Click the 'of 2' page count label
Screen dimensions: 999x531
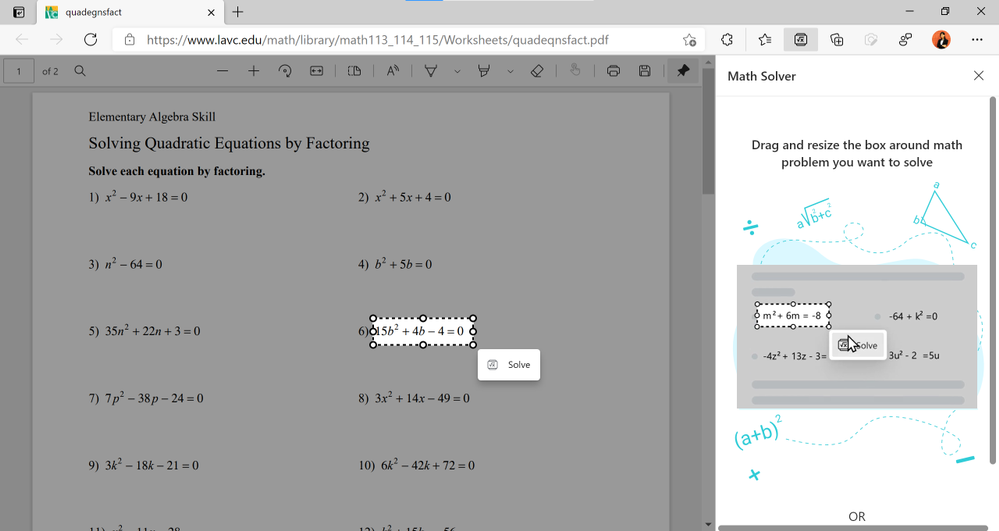point(50,71)
